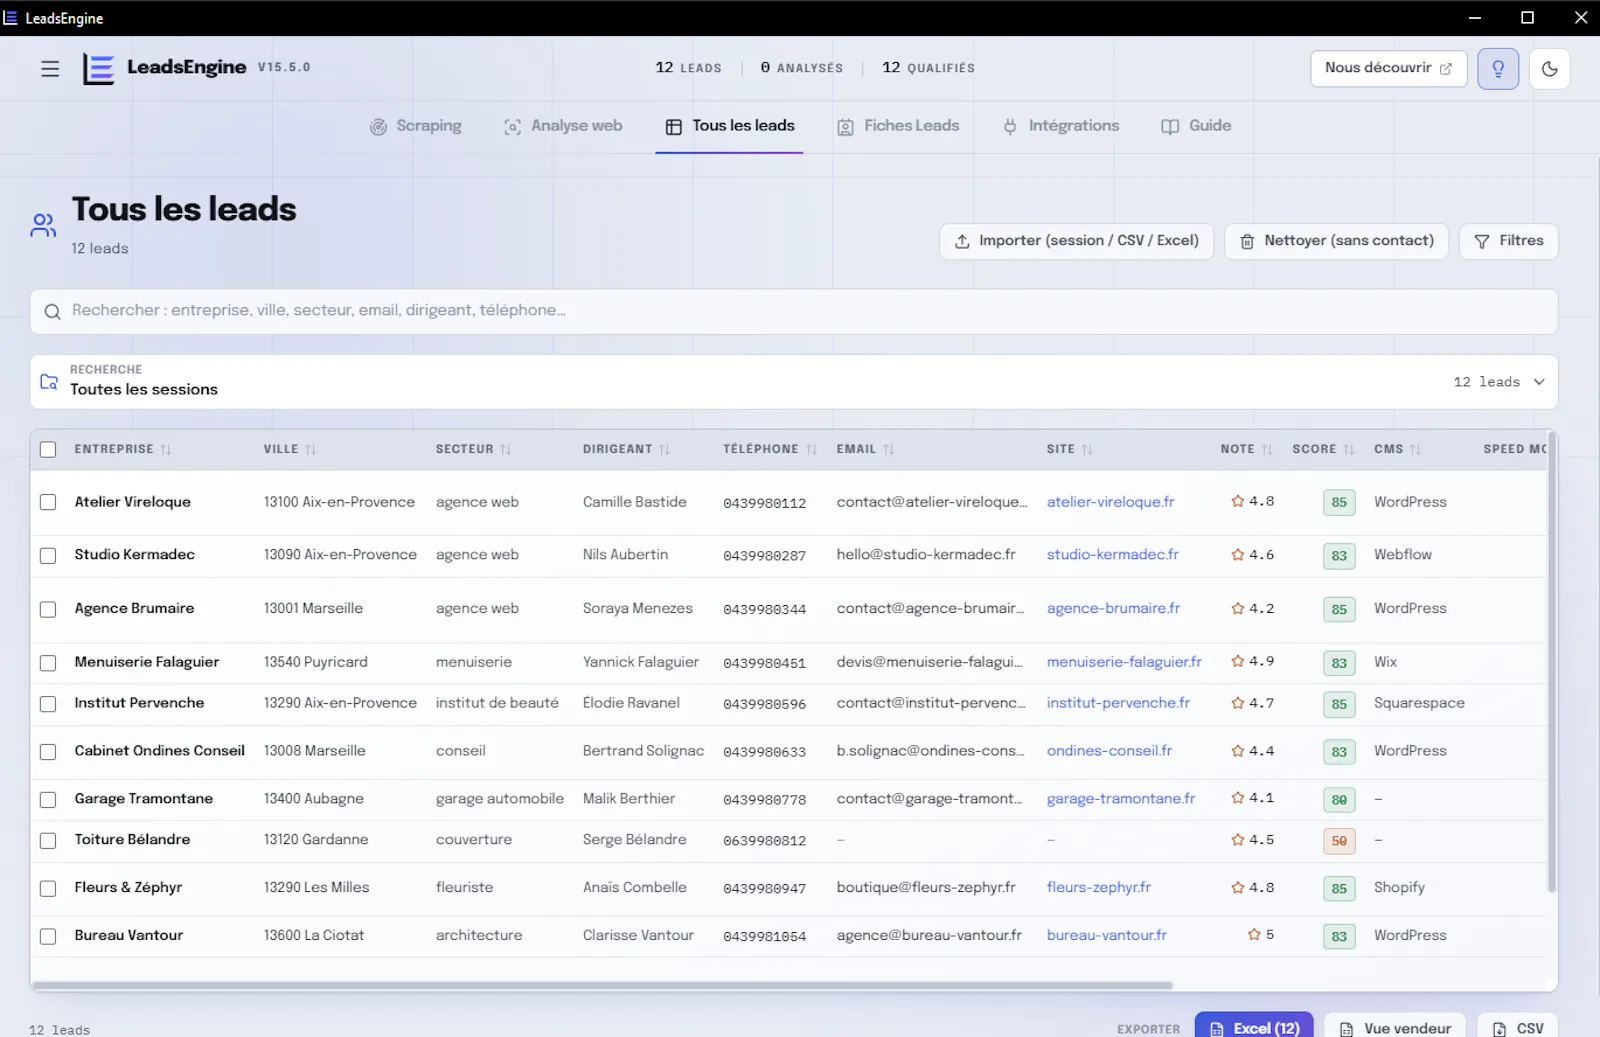This screenshot has width=1600, height=1037.
Task: Go to the Fiches Leads tab
Action: (898, 126)
